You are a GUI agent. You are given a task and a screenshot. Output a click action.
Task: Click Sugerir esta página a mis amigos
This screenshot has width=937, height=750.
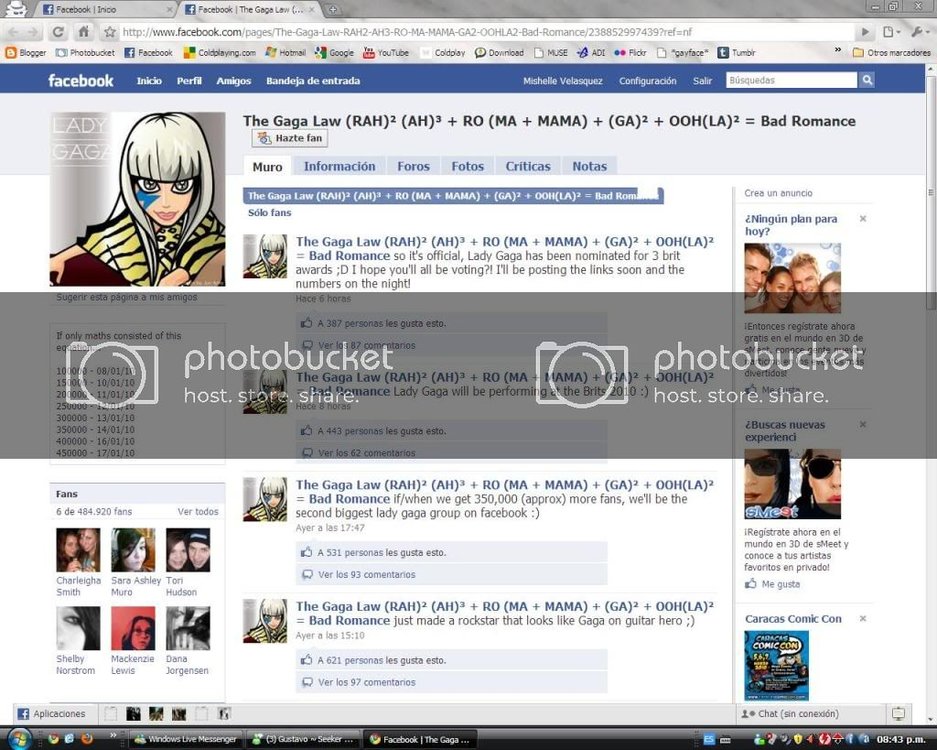click(x=127, y=297)
